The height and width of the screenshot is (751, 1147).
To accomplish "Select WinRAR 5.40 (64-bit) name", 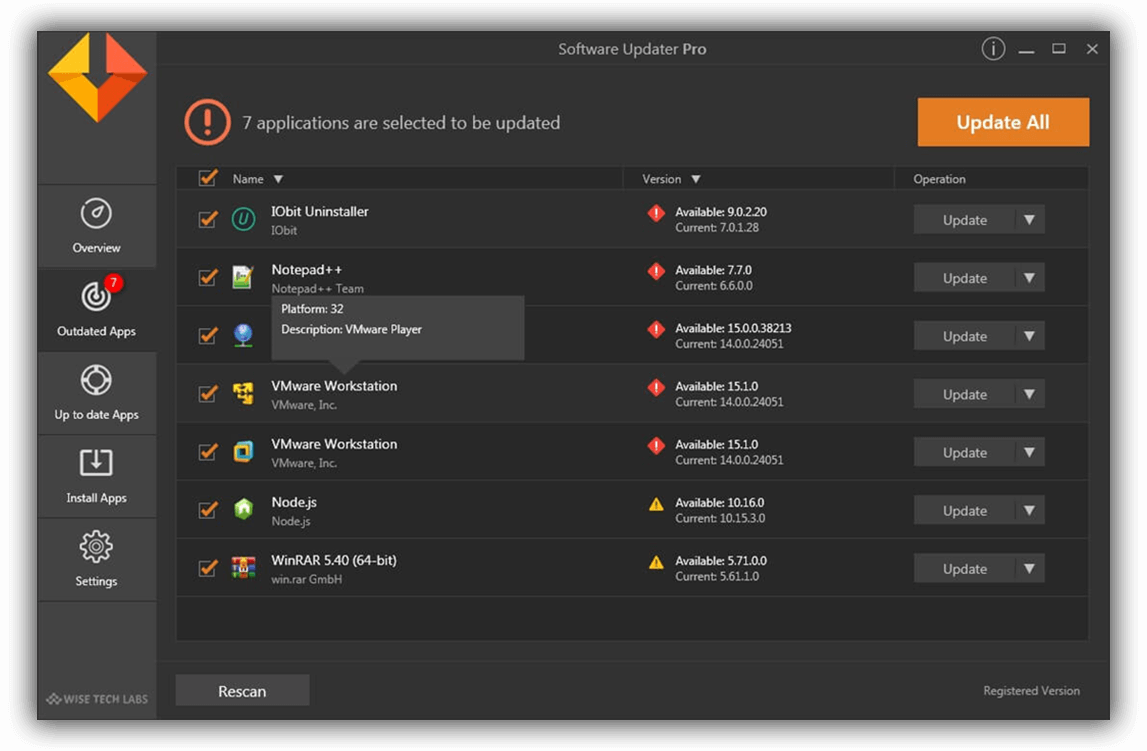I will [x=334, y=560].
